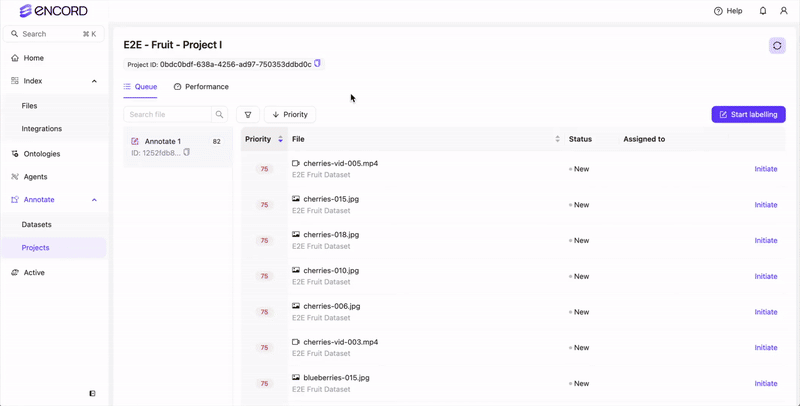Click priority badge of blueberries-015.jpg
This screenshot has height=406, width=800.
coord(264,383)
